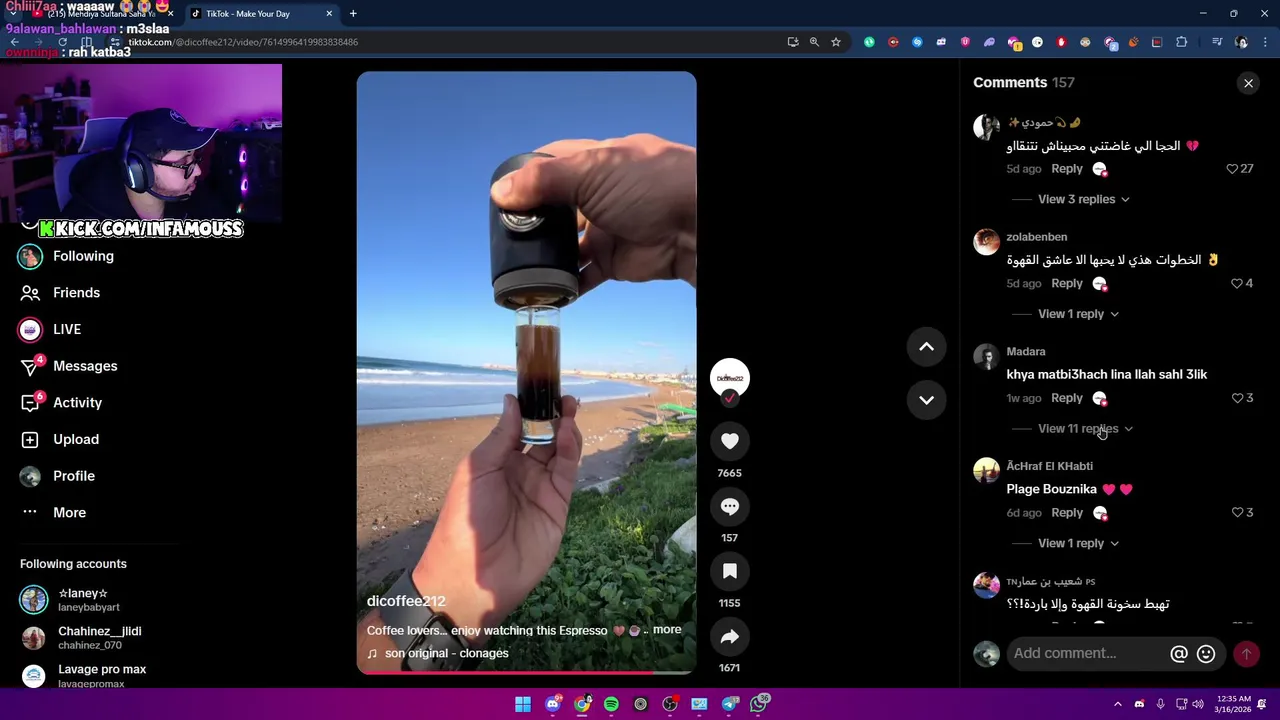Click the red post comment arrow button
This screenshot has width=1280, height=720.
click(1246, 654)
